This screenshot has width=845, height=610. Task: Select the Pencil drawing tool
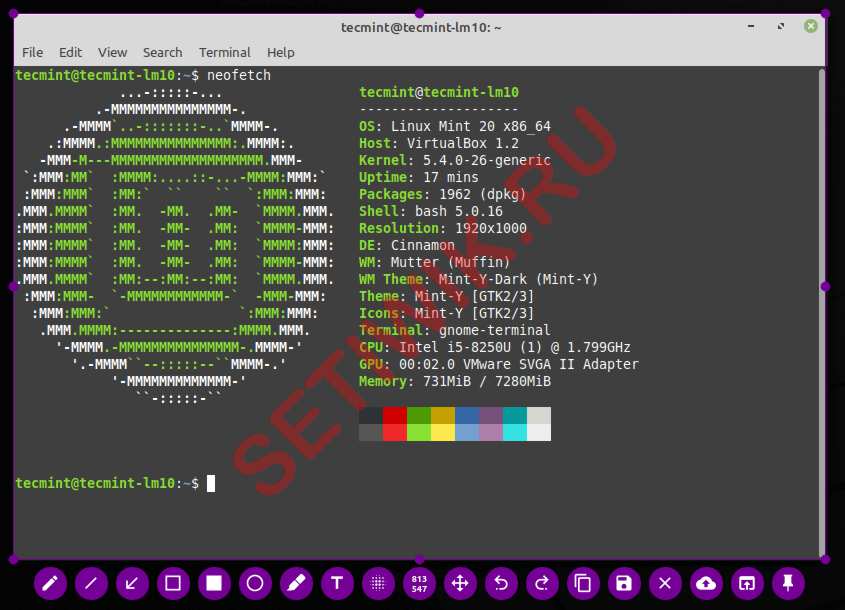pyautogui.click(x=50, y=583)
